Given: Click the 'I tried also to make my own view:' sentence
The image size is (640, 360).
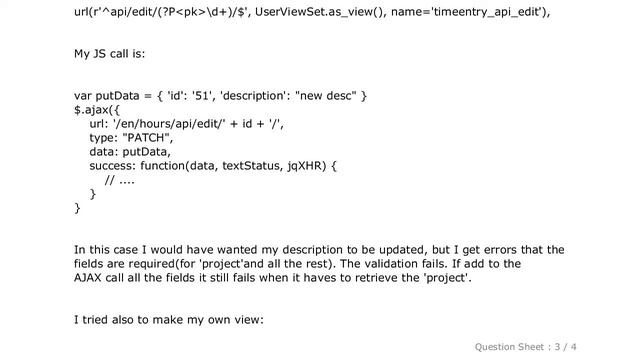Looking at the screenshot, I should 169,320.
